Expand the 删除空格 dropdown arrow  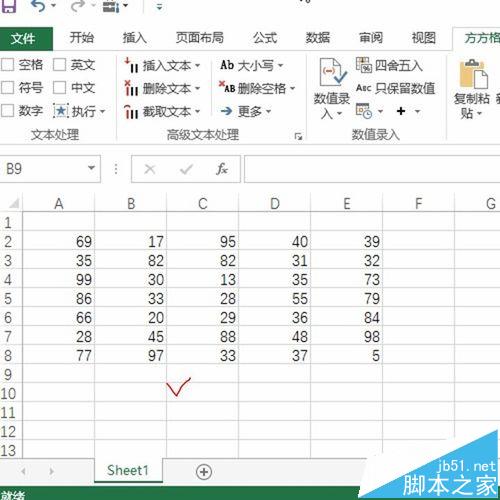click(x=292, y=88)
